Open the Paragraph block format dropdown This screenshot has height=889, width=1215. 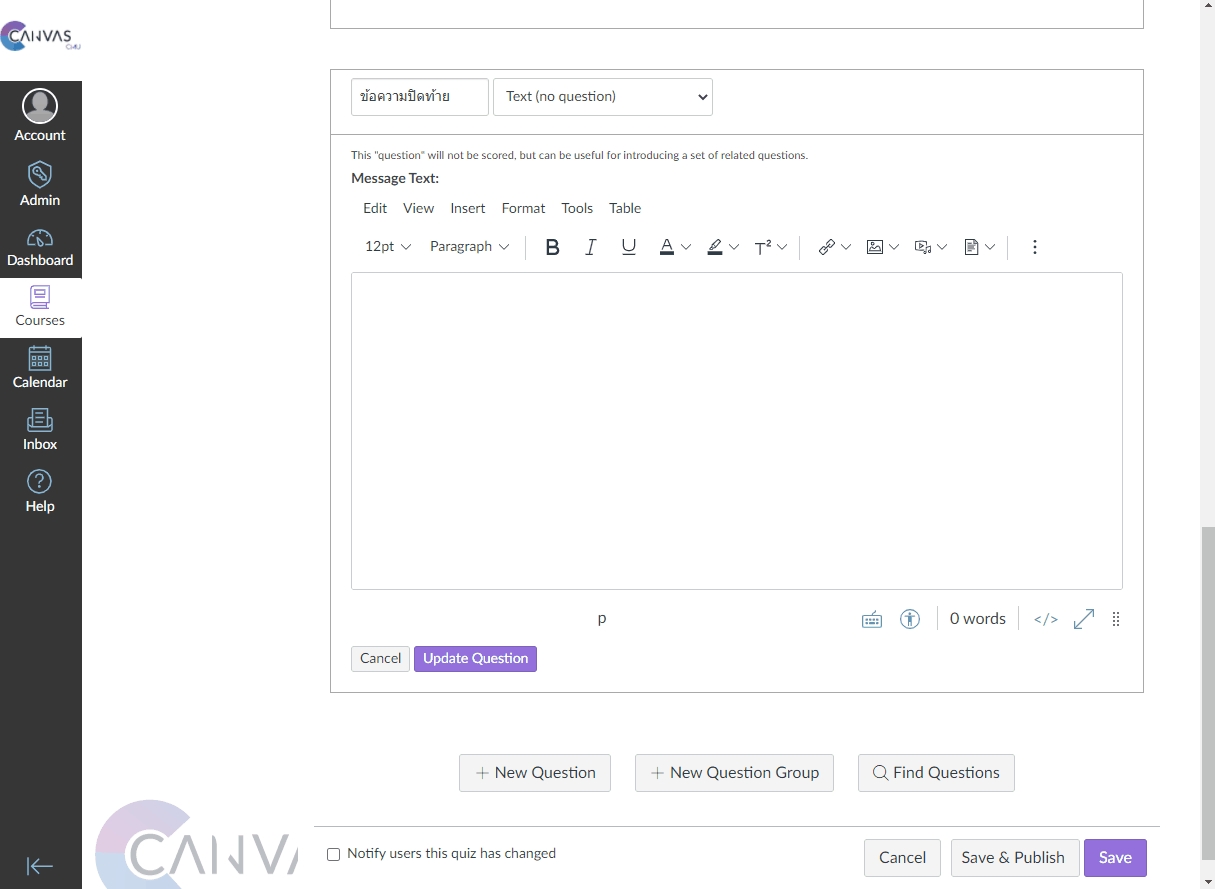pos(469,247)
